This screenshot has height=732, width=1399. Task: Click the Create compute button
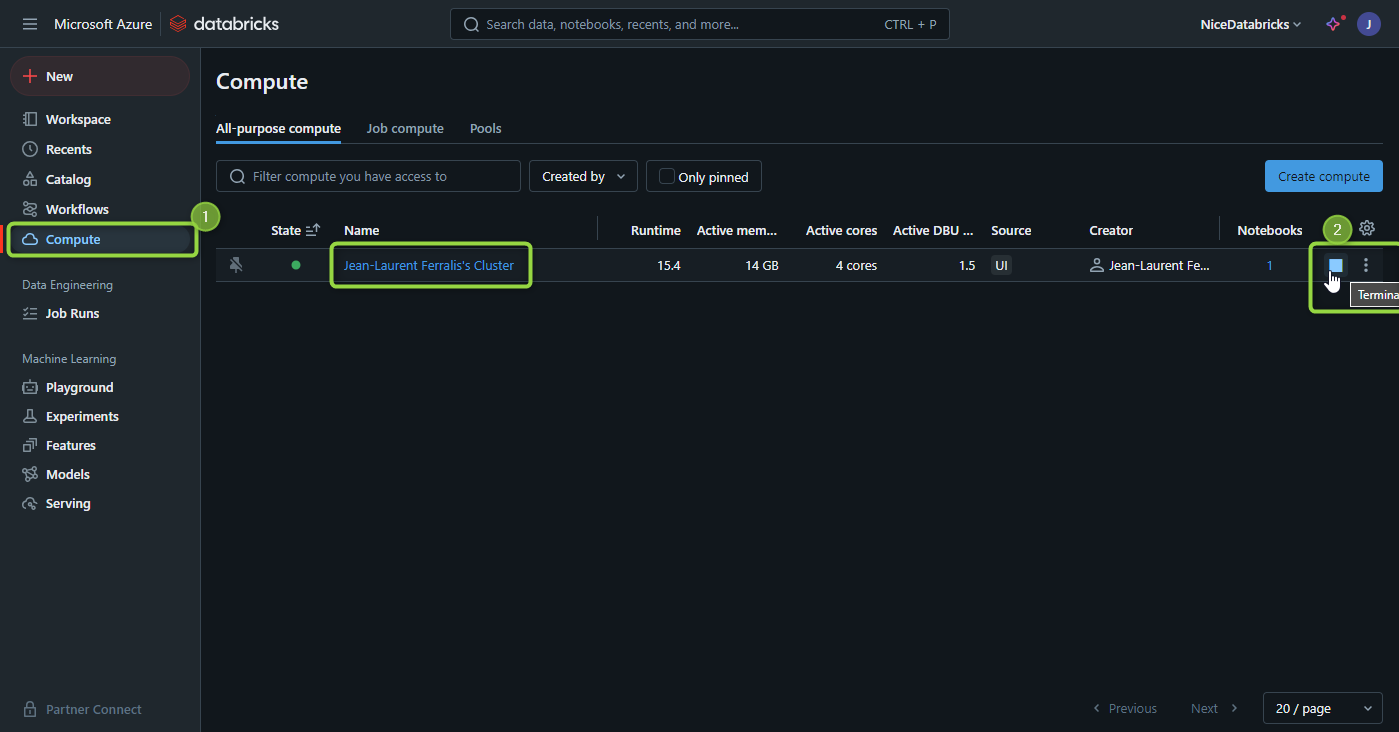tap(1324, 176)
